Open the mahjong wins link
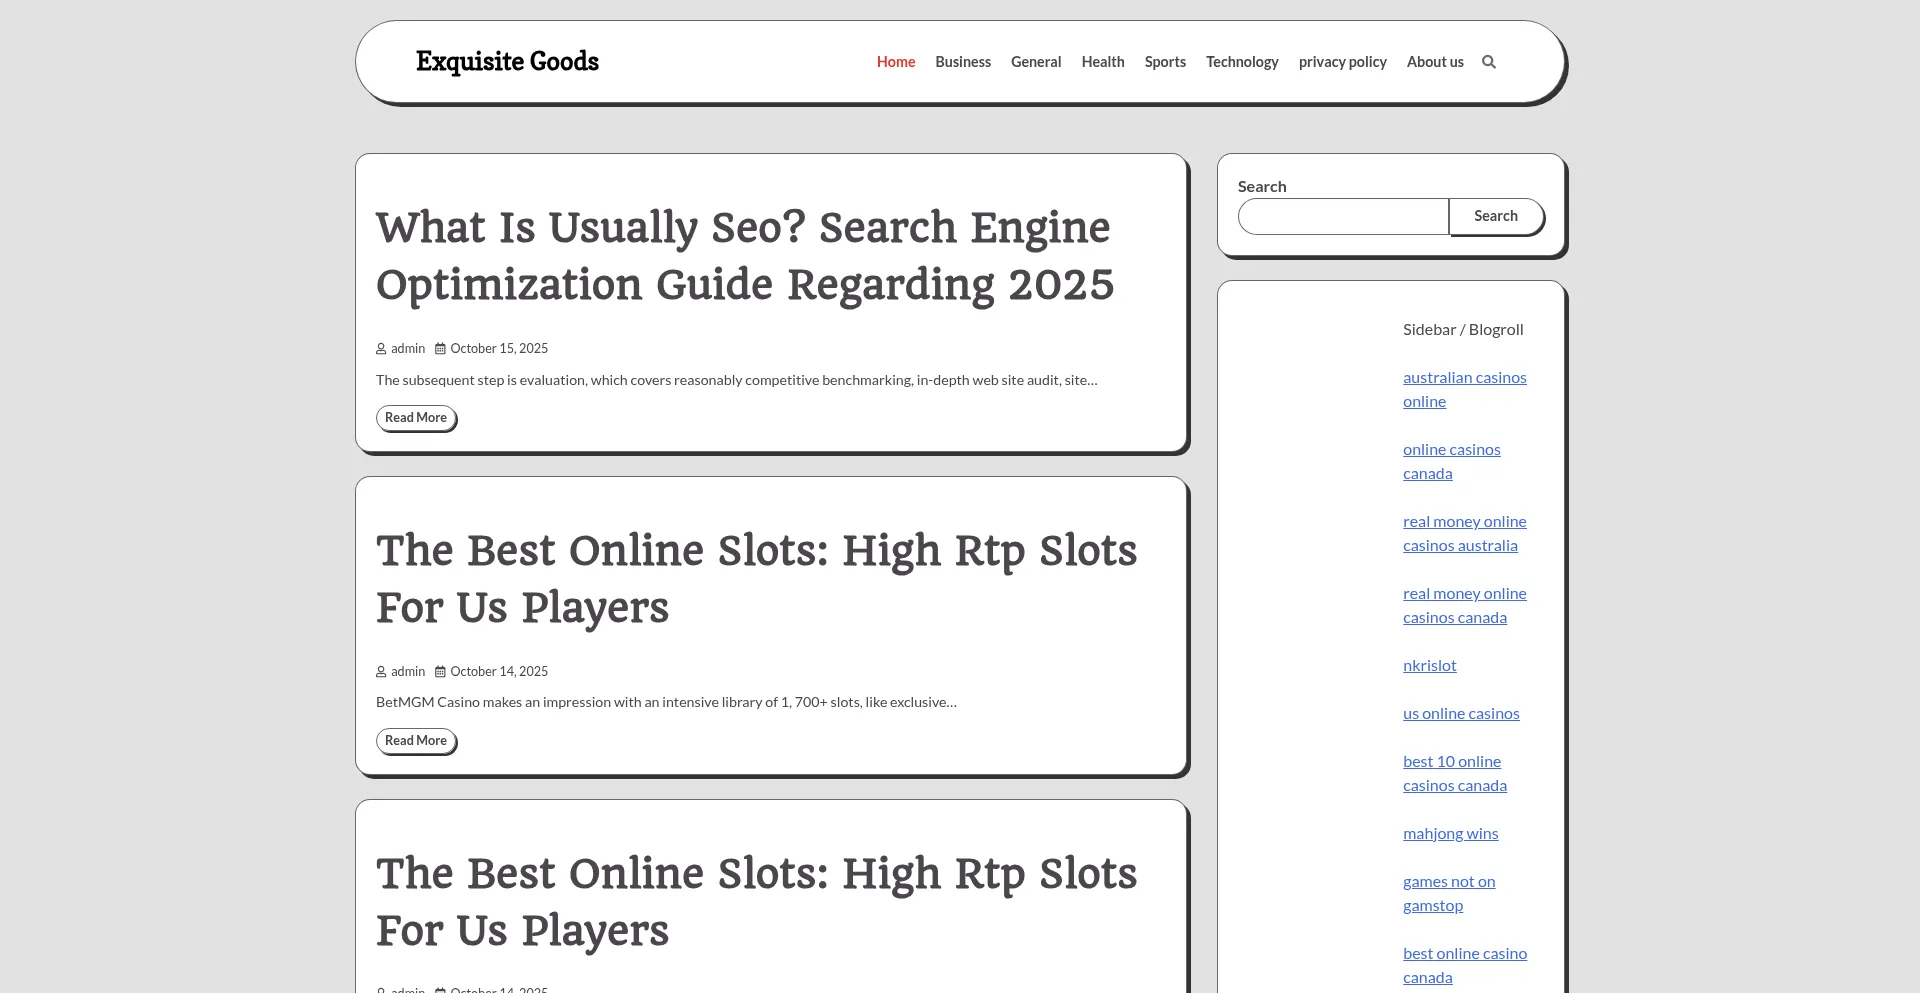The width and height of the screenshot is (1920, 993). tap(1450, 834)
